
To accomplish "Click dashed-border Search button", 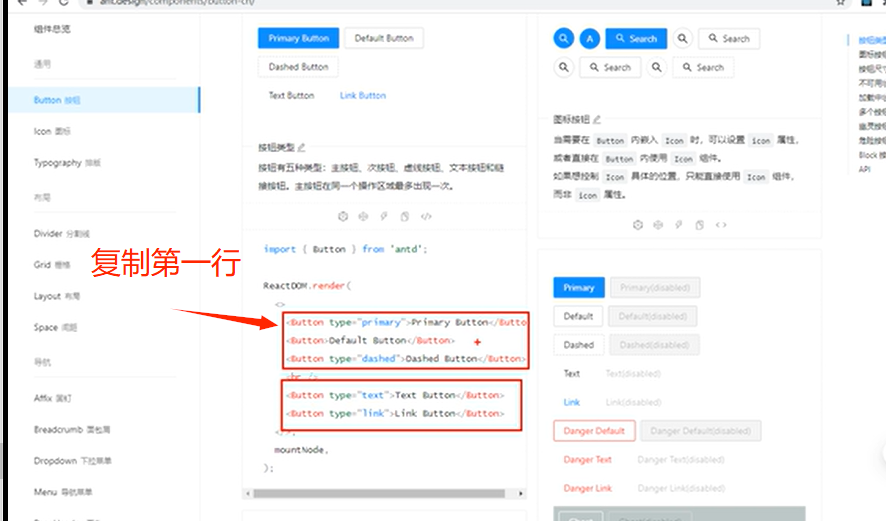I will pyautogui.click(x=703, y=67).
